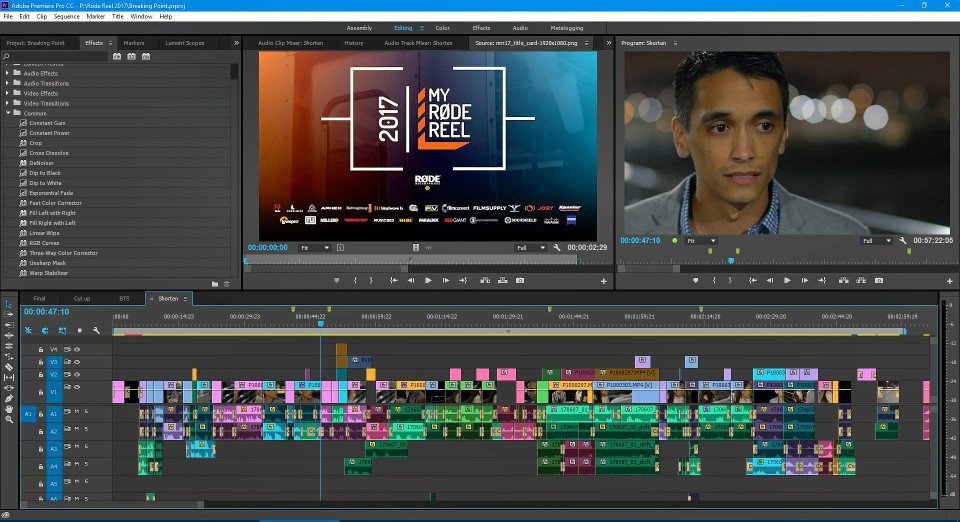The image size is (960, 522).
Task: Play the Program monitor sequence
Action: (x=787, y=280)
